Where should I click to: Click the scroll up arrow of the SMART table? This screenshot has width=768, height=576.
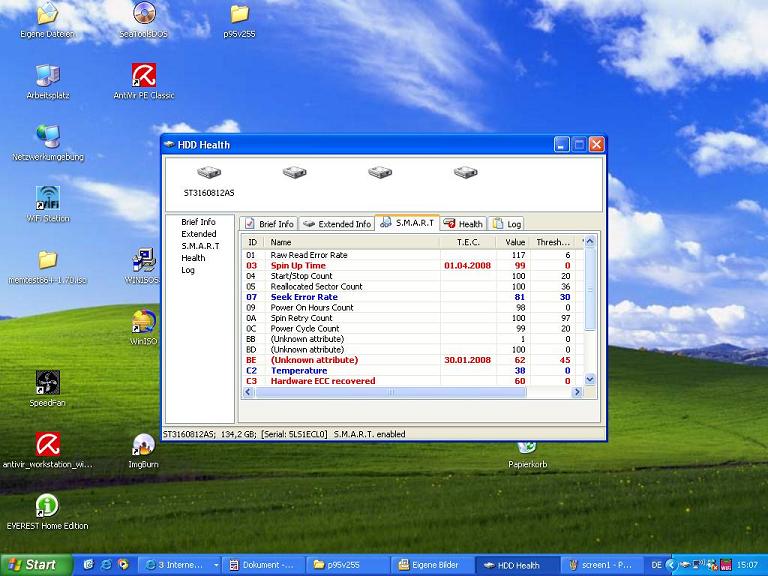pyautogui.click(x=590, y=241)
